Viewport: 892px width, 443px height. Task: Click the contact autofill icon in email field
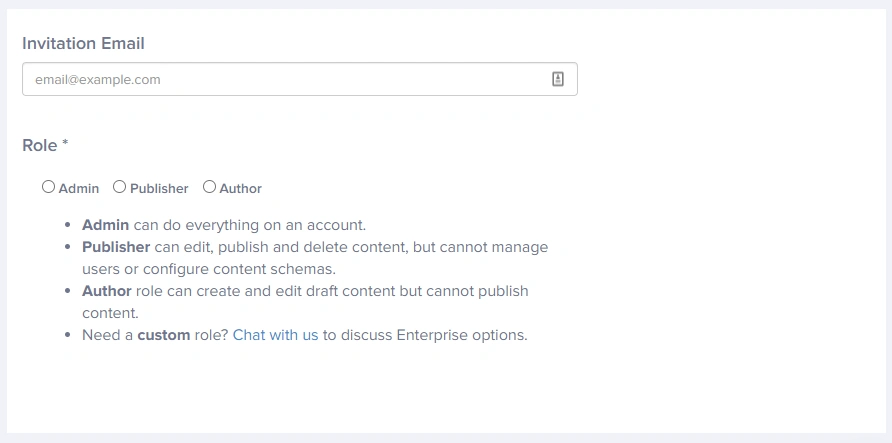click(x=558, y=80)
